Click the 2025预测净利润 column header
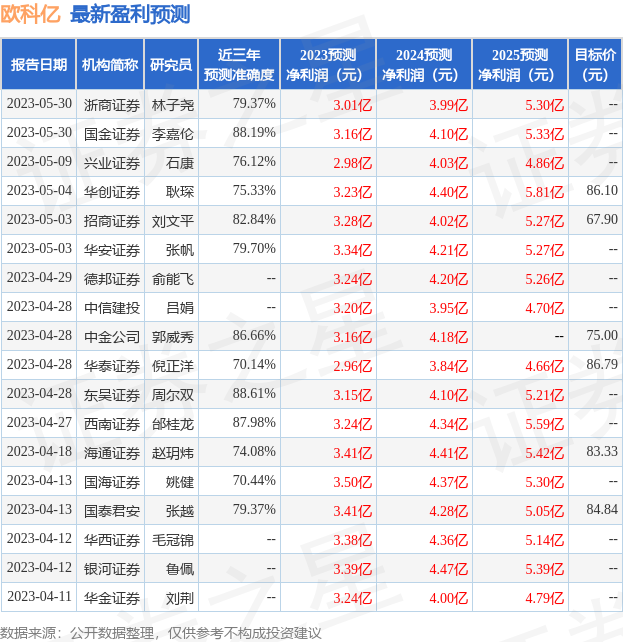This screenshot has height=642, width=623. 520,64
